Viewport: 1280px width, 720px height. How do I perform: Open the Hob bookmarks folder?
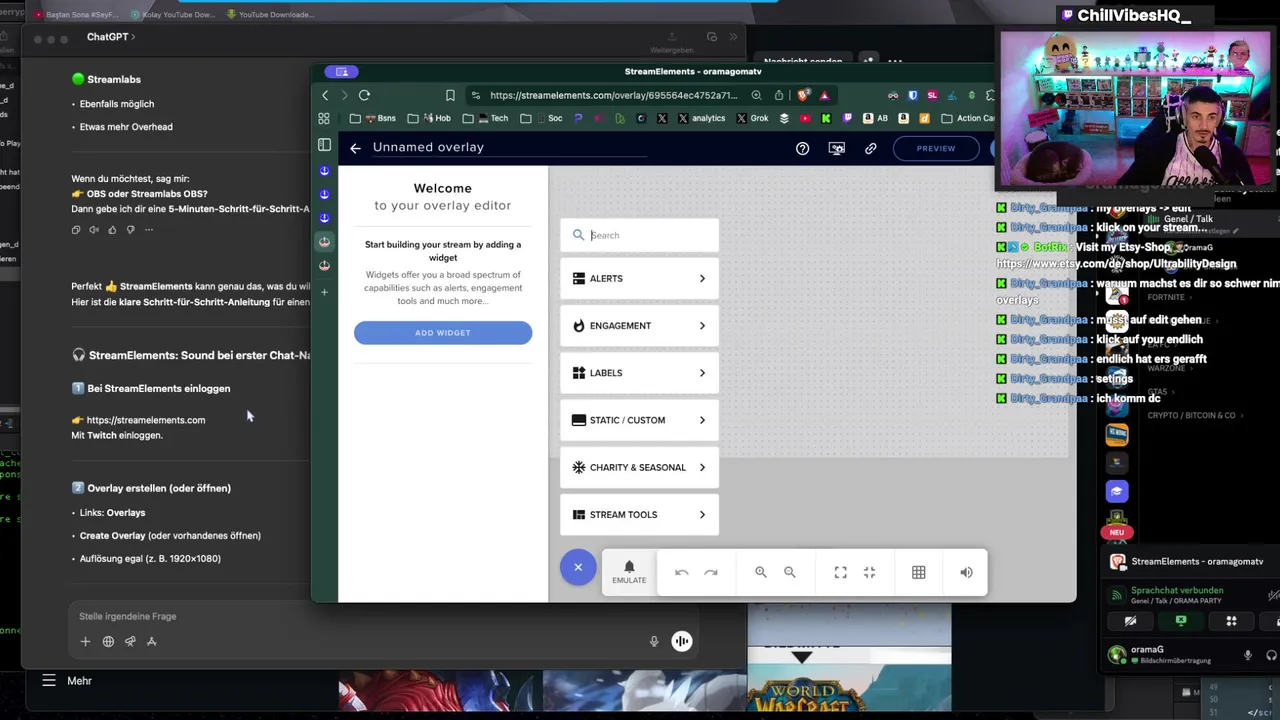click(x=429, y=118)
